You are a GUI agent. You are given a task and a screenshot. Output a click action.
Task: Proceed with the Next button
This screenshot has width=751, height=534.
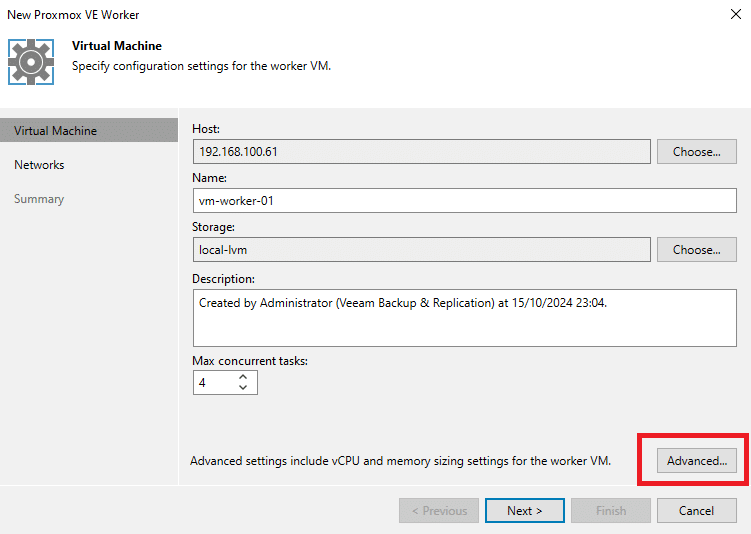(x=524, y=511)
